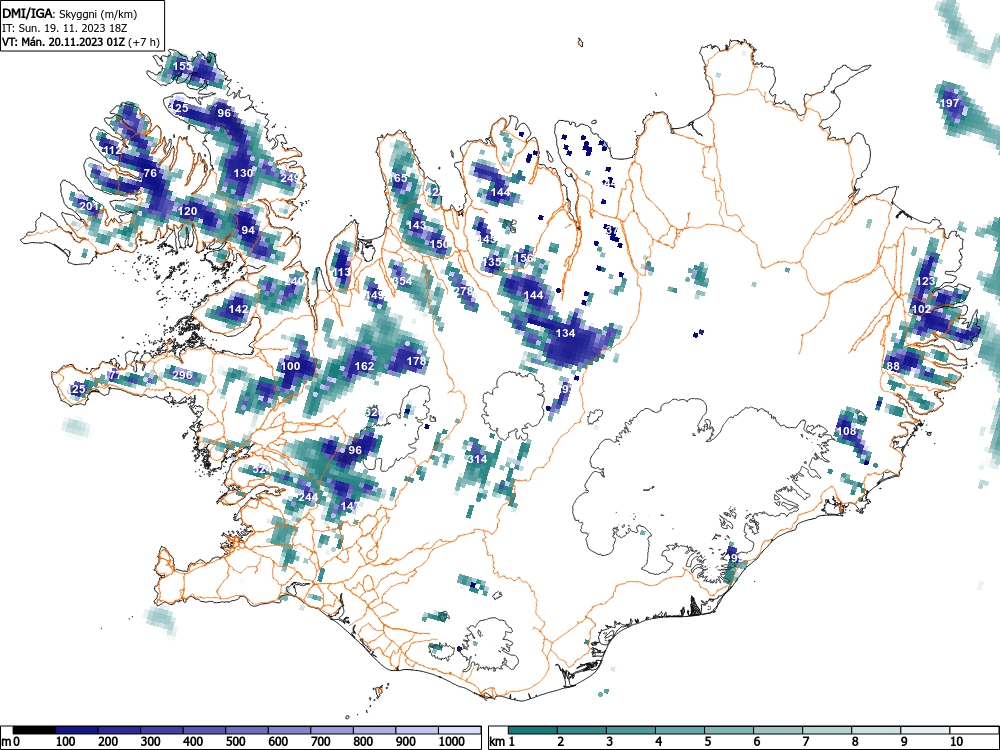Viewport: 1000px width, 750px height.
Task: Select the 156 visibility value
Action: click(x=523, y=258)
